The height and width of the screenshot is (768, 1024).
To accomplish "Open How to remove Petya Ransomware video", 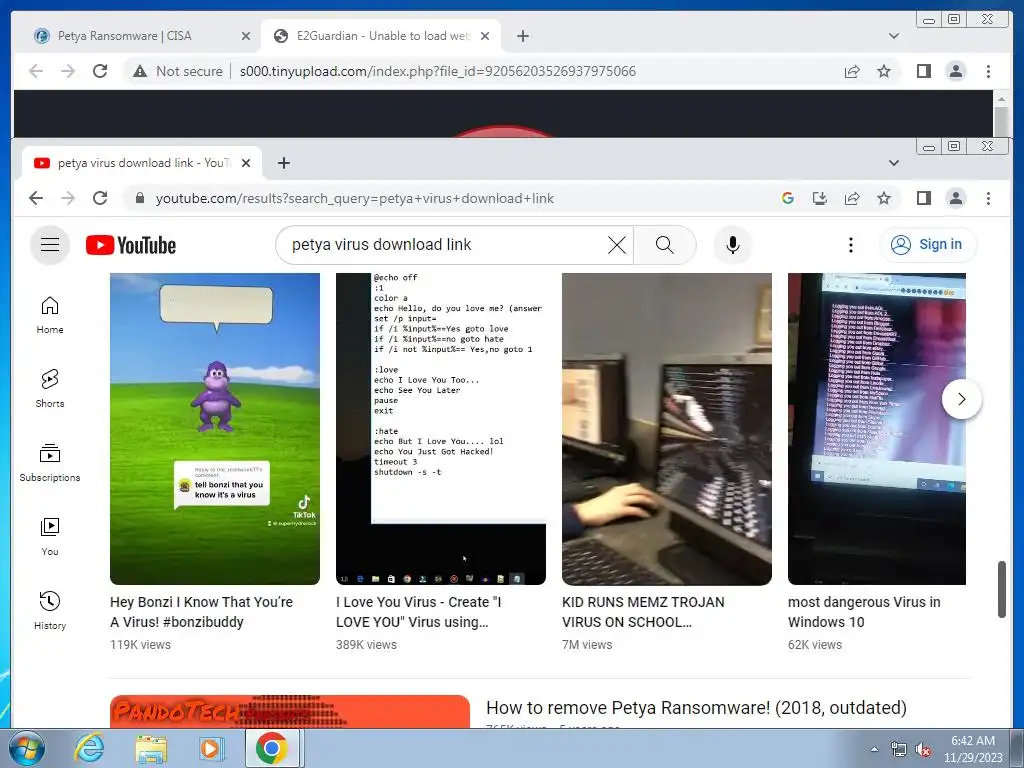I will pos(696,708).
